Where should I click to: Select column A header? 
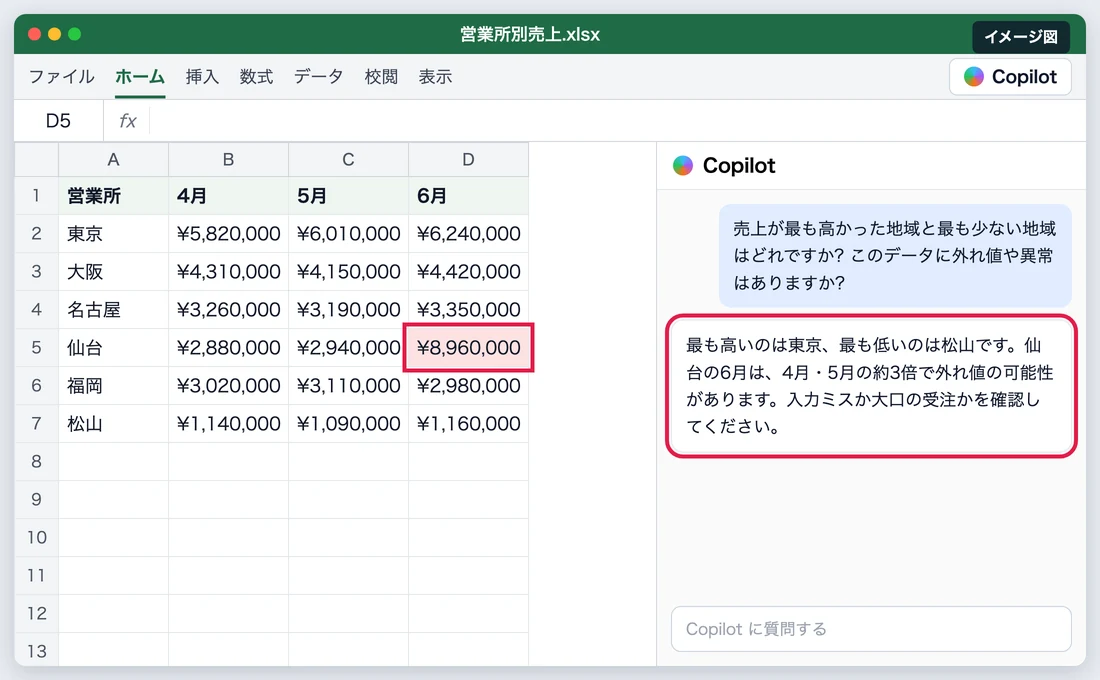[113, 159]
